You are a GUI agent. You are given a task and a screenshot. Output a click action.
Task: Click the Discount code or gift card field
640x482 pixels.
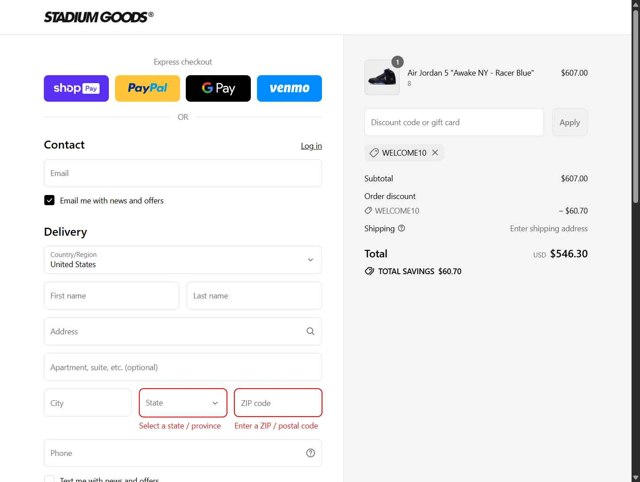point(454,122)
